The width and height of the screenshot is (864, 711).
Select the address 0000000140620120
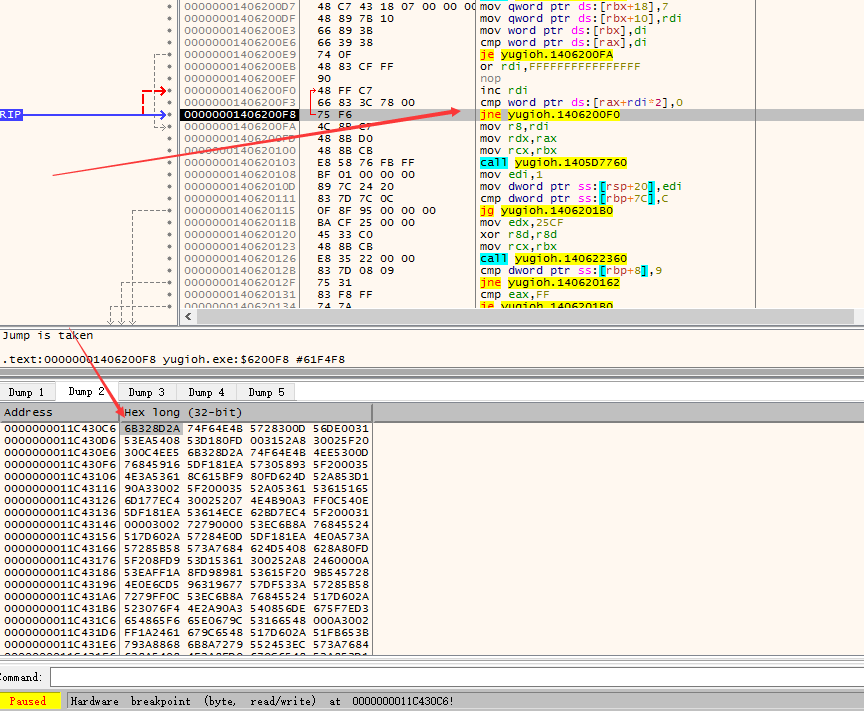pos(240,235)
